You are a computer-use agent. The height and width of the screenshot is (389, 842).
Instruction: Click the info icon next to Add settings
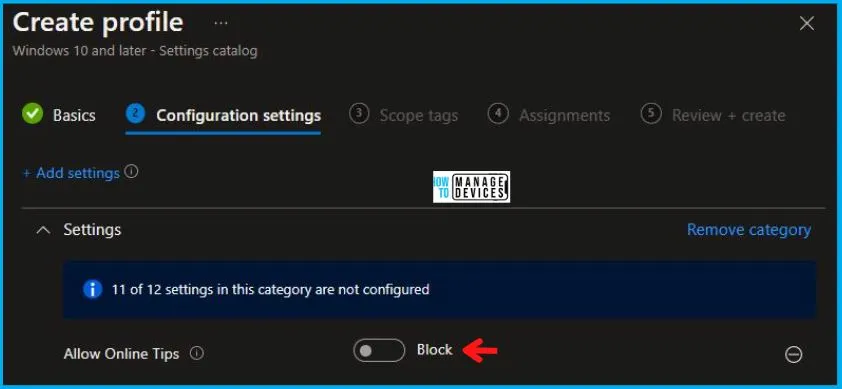(131, 172)
